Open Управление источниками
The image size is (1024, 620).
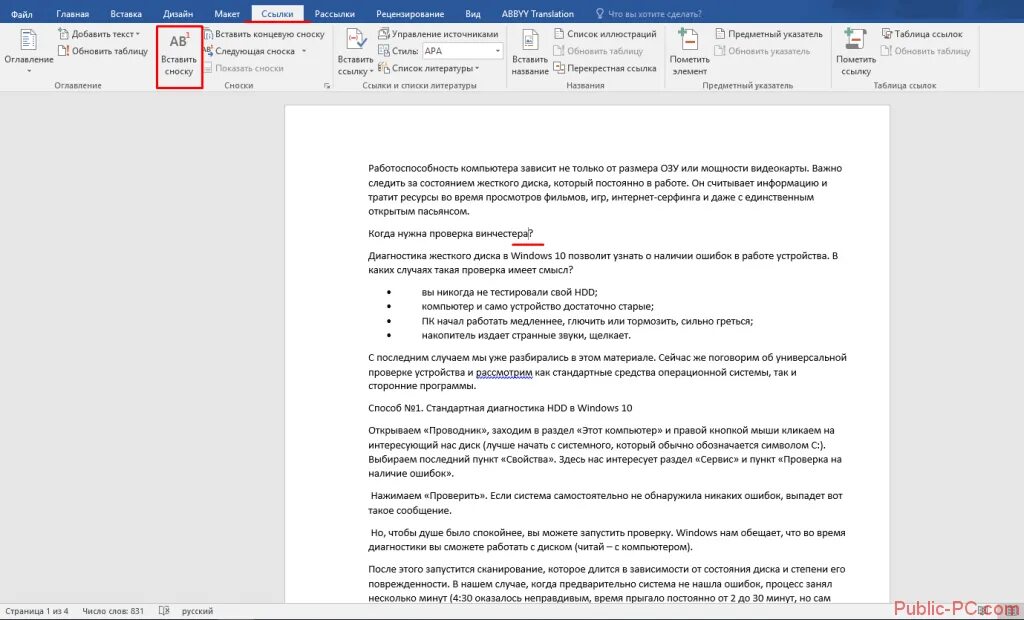tap(438, 34)
